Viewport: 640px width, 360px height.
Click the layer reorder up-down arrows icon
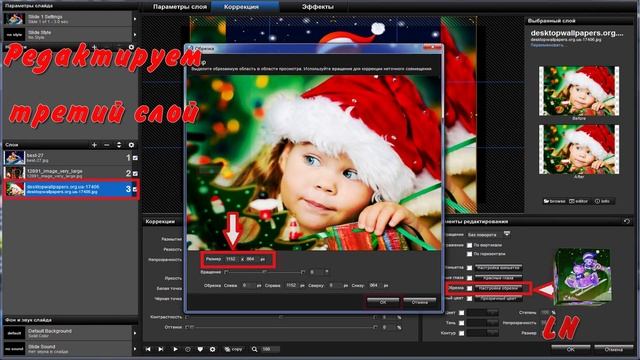point(119,145)
